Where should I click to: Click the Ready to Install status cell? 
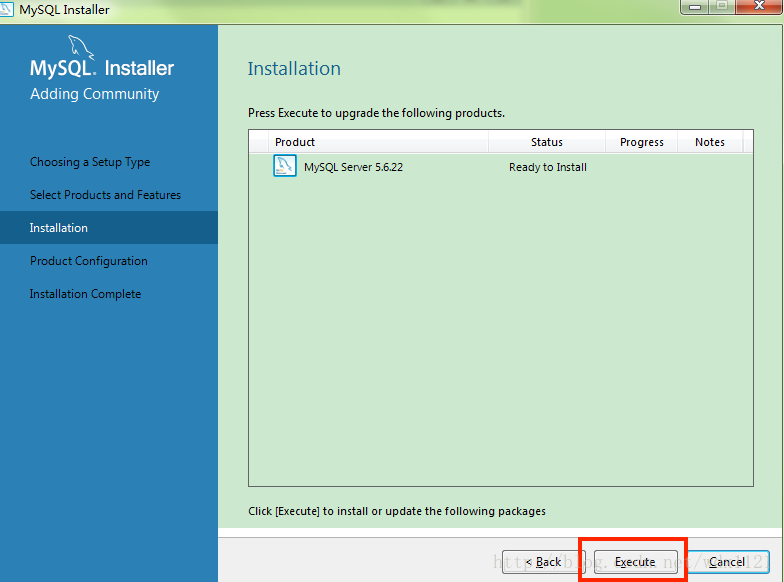pos(548,167)
